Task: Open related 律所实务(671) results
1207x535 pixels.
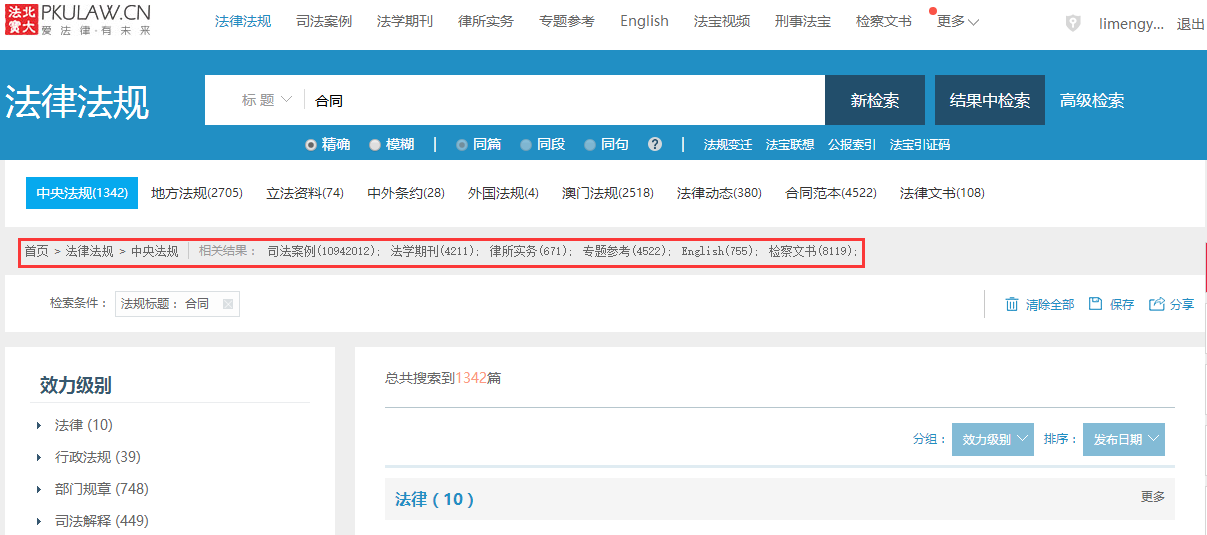Action: [530, 251]
